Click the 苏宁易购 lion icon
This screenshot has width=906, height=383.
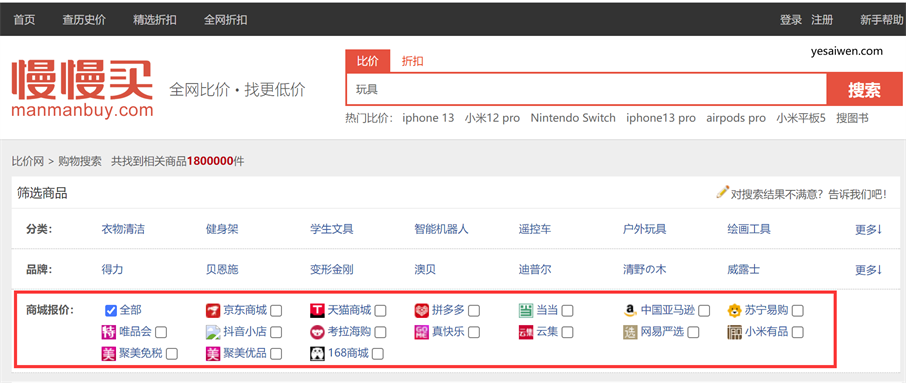click(x=734, y=311)
